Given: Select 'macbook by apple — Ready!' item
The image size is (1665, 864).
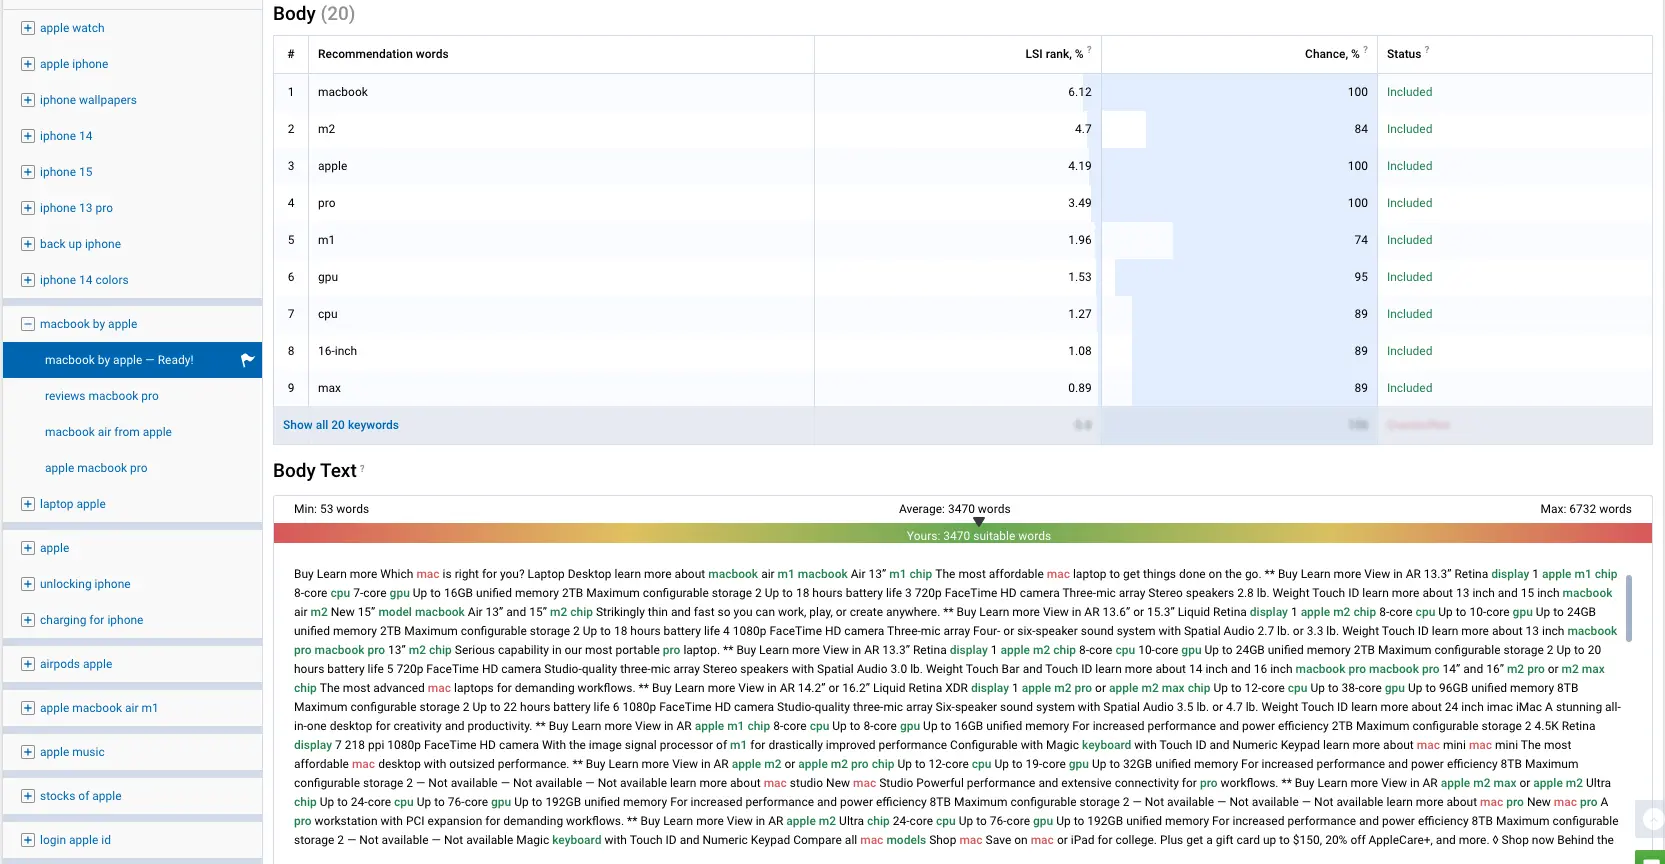Looking at the screenshot, I should pyautogui.click(x=132, y=360).
